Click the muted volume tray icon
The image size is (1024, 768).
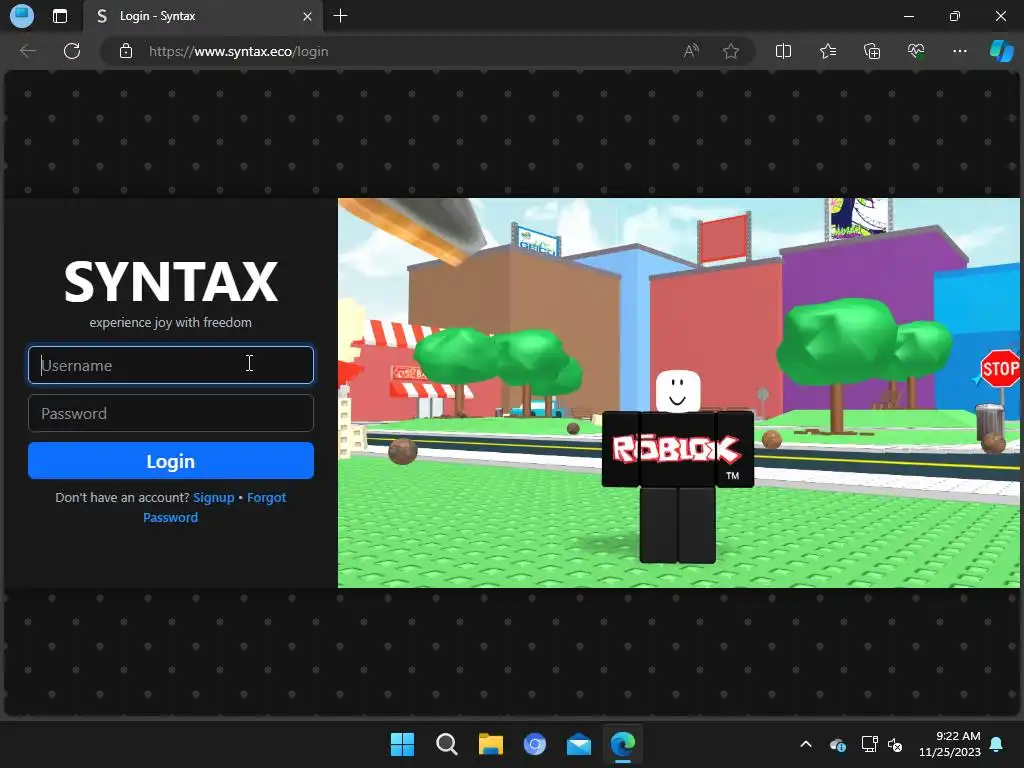coord(895,744)
